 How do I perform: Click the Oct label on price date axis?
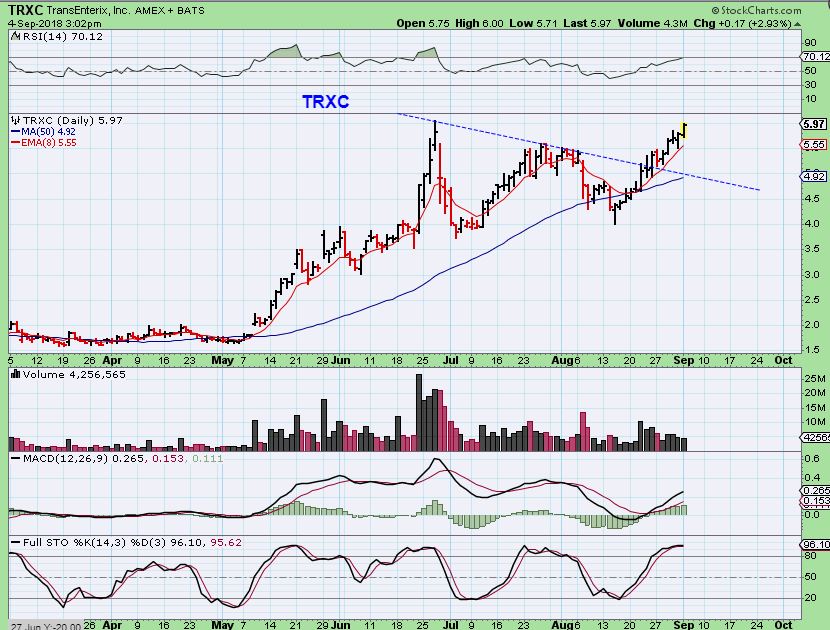click(783, 360)
